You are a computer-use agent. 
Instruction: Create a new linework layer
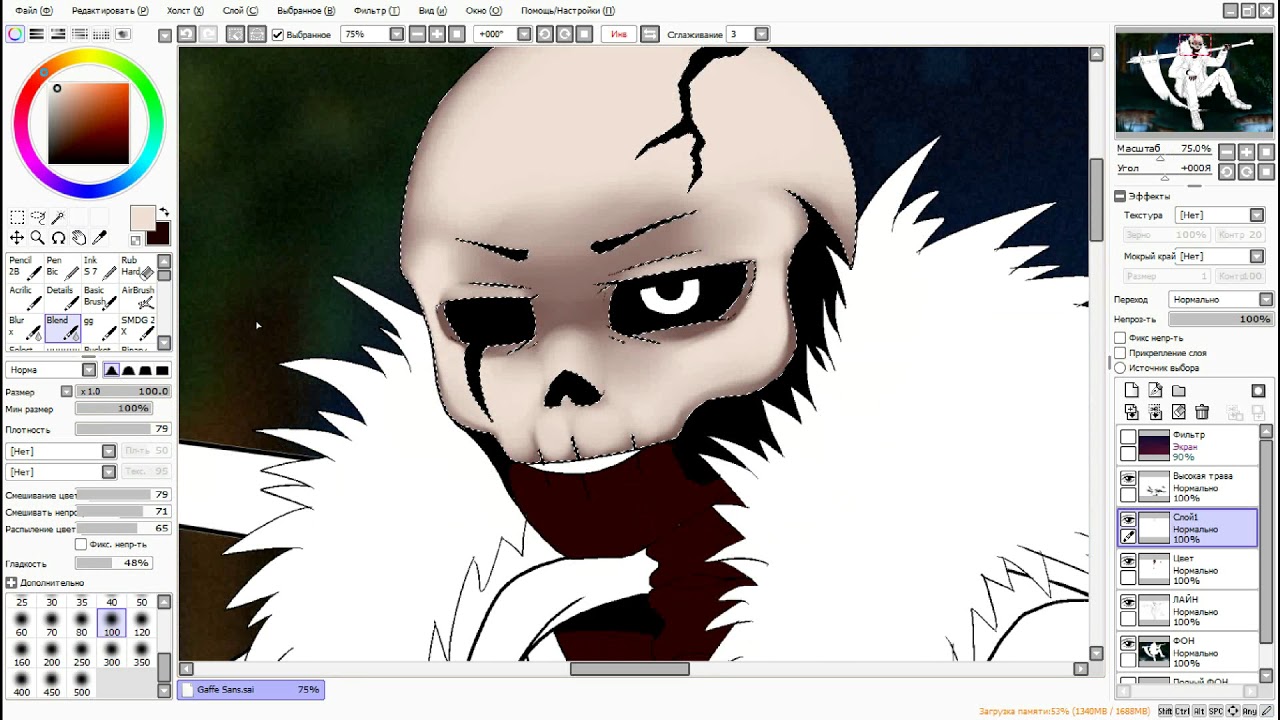point(1155,391)
